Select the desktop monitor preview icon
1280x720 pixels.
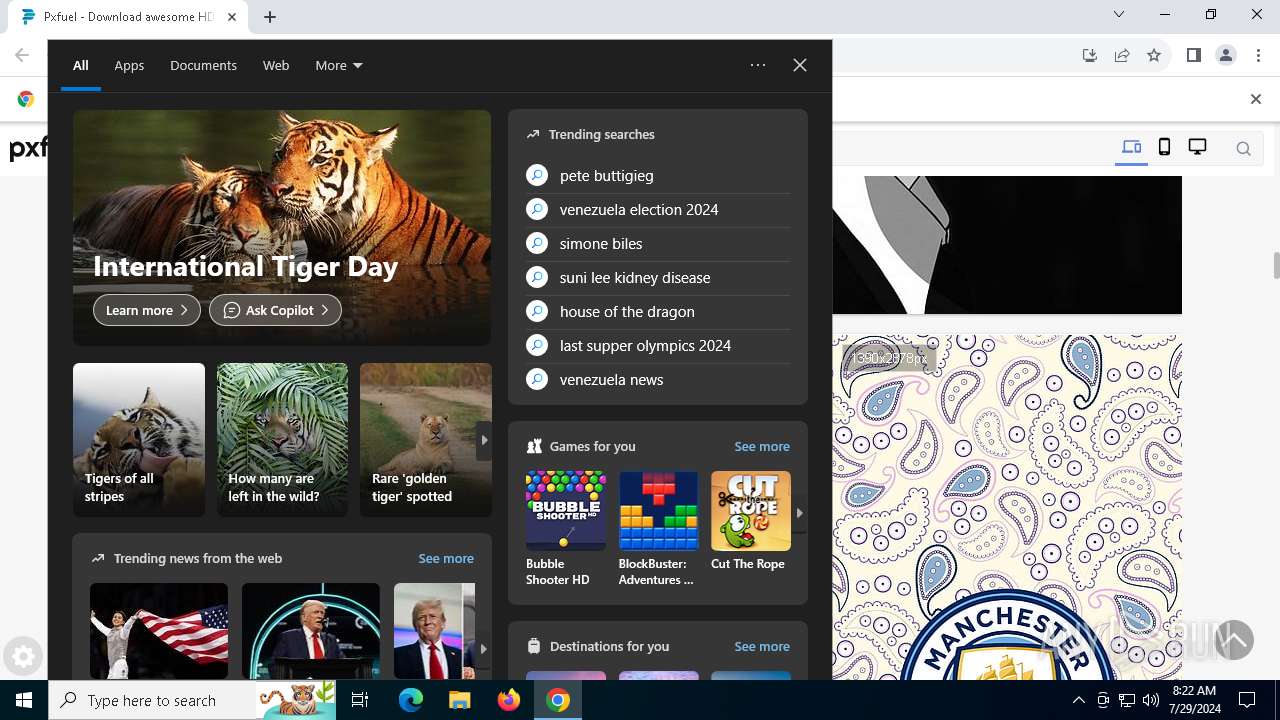click(x=1197, y=148)
